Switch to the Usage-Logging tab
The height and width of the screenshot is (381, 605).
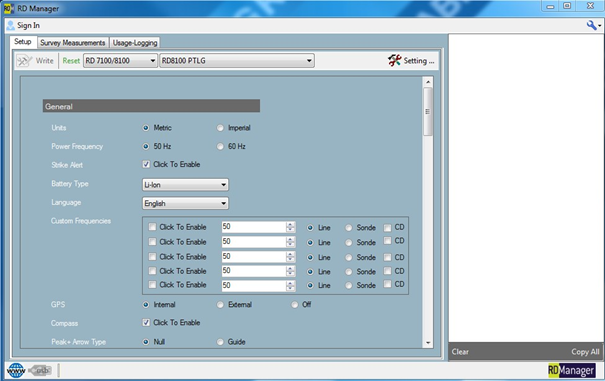click(x=135, y=42)
